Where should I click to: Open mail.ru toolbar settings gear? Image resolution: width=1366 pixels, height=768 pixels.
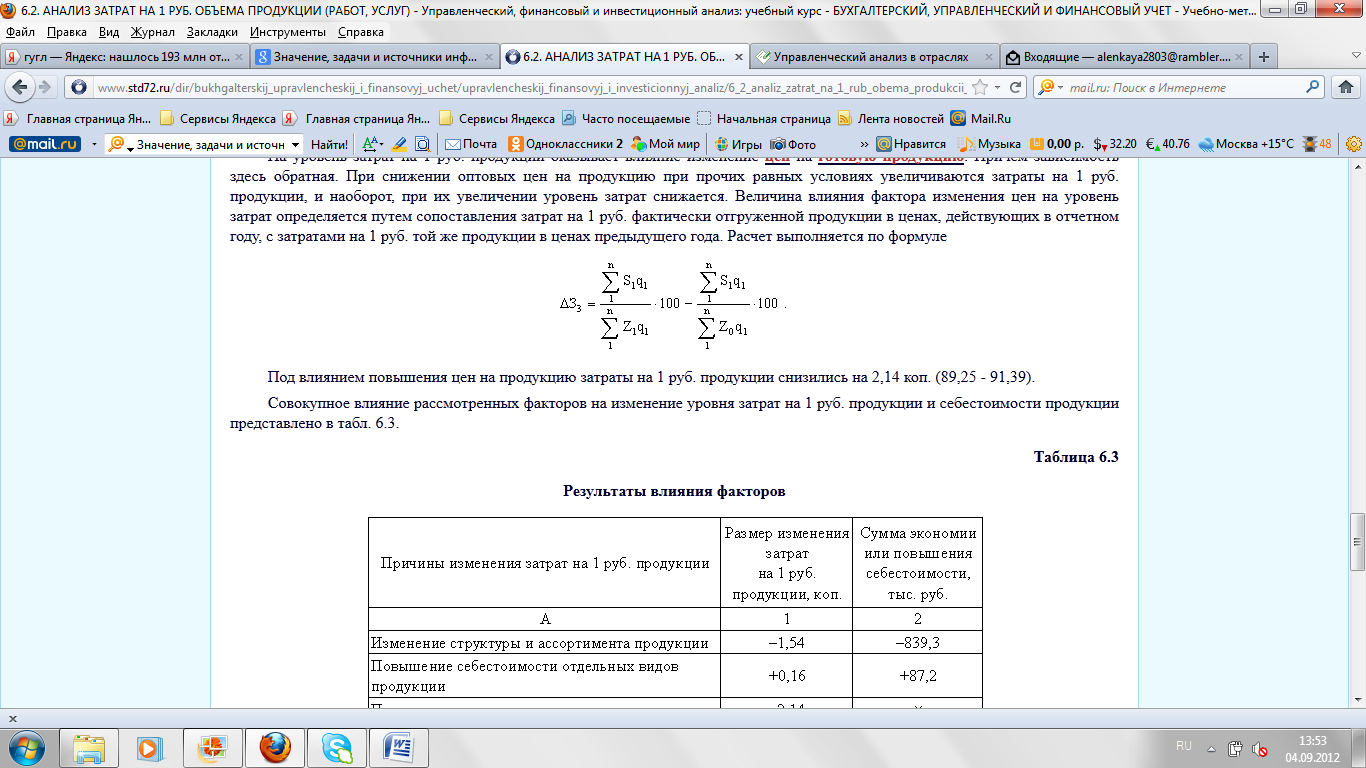(x=1354, y=144)
